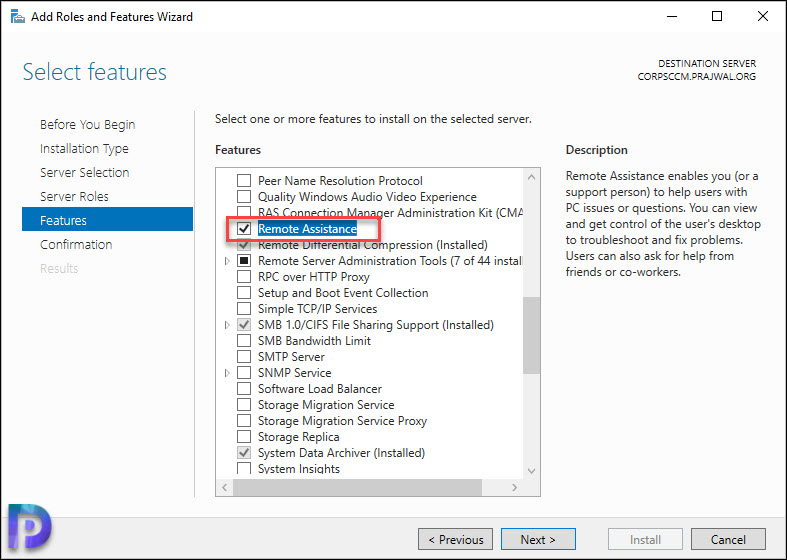Tick the RPC over HTTP Proxy checkbox
Screen dimensions: 787x560
(x=244, y=276)
